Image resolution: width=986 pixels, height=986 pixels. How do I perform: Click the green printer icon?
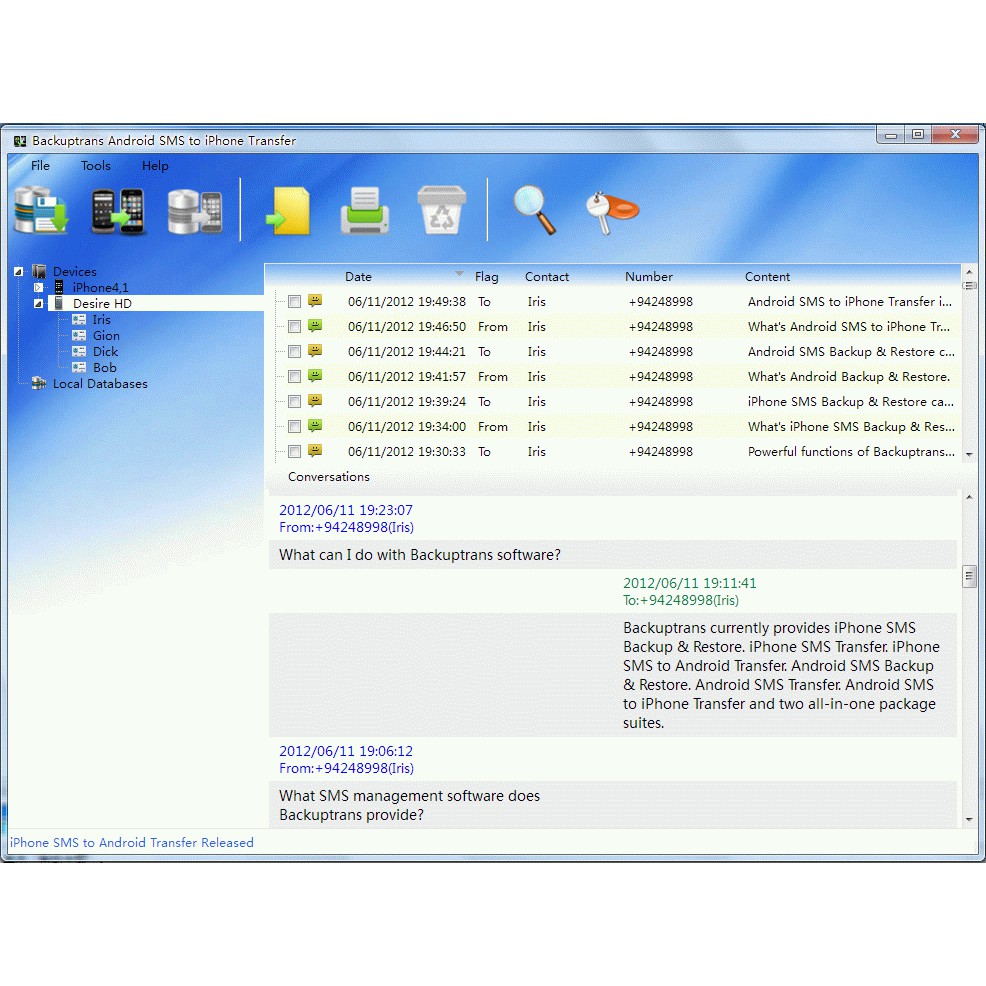[365, 211]
